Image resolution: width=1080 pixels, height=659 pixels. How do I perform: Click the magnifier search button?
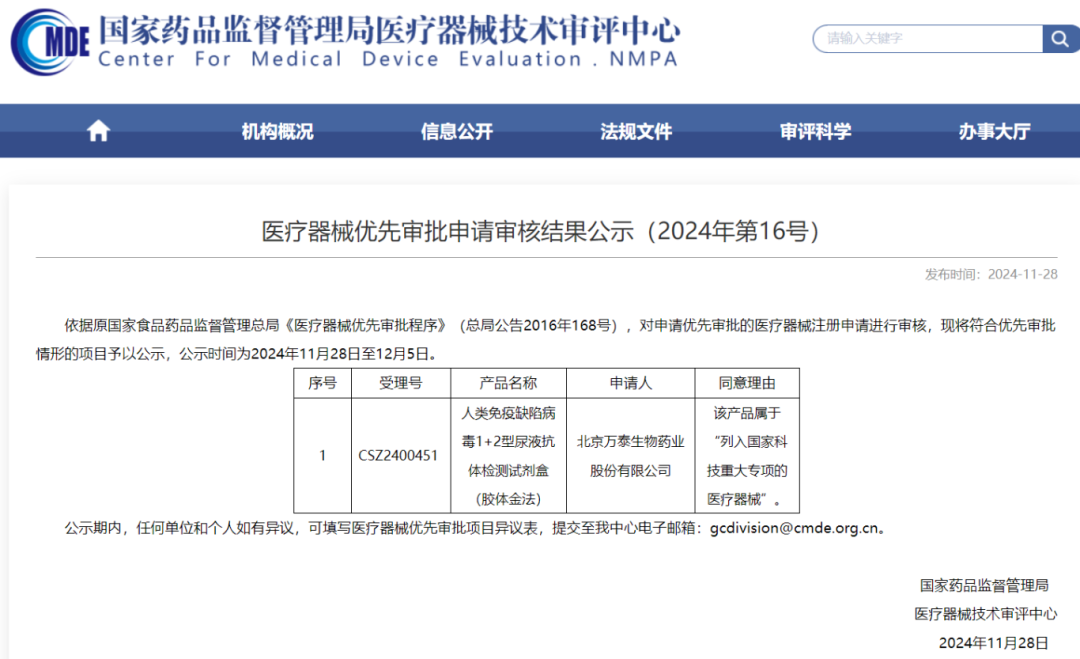tap(1060, 39)
